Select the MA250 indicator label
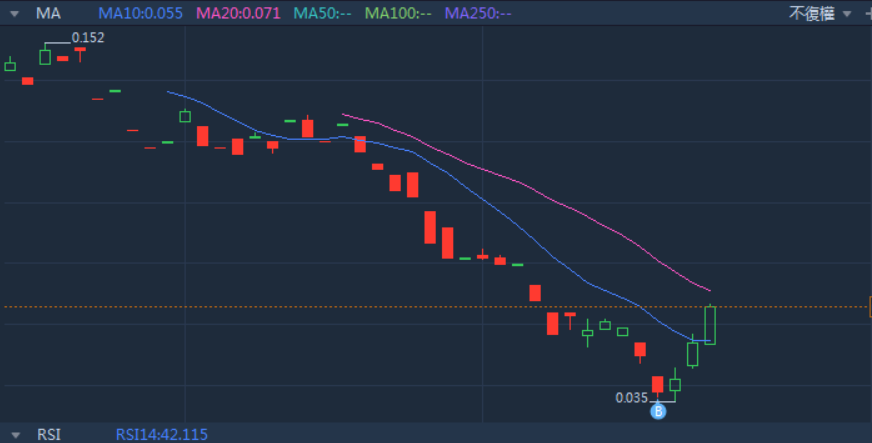 pyautogui.click(x=478, y=13)
